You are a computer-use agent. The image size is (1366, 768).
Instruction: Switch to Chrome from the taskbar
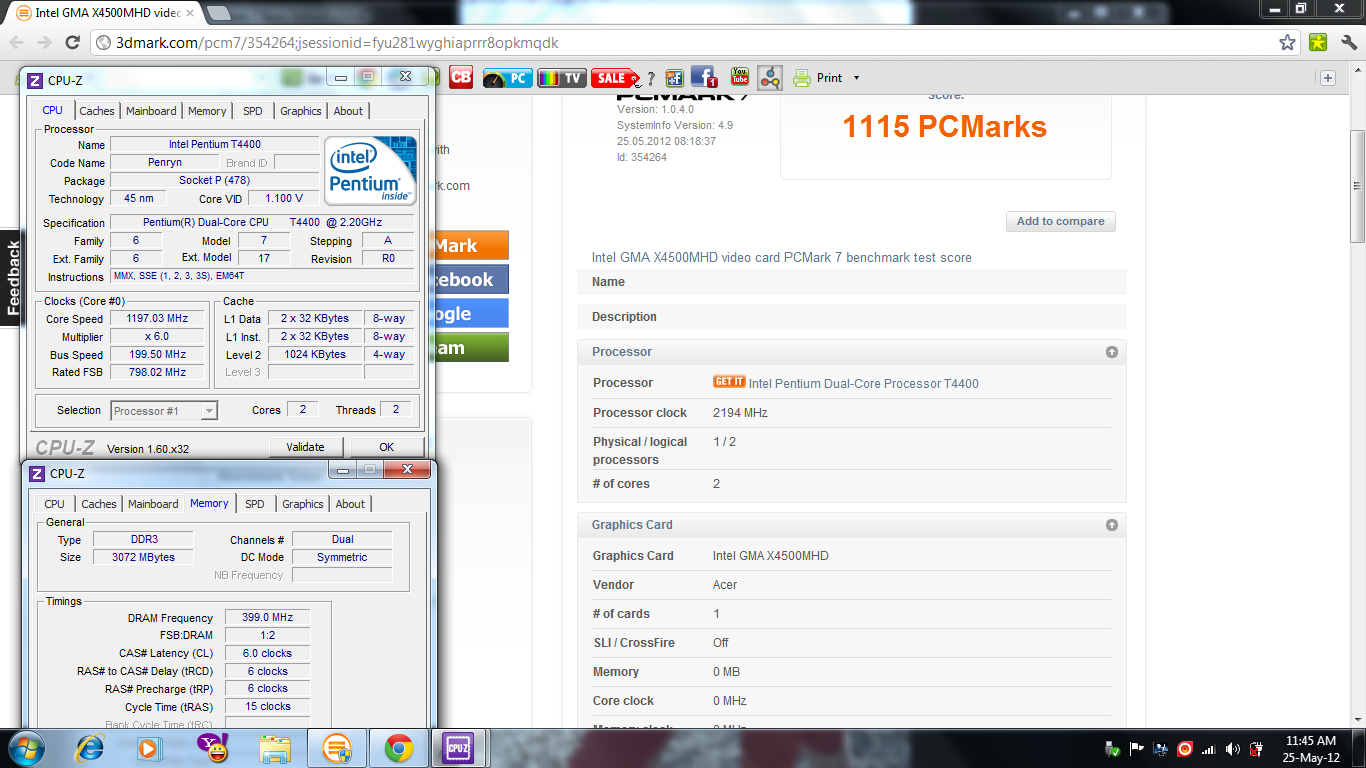coord(399,748)
